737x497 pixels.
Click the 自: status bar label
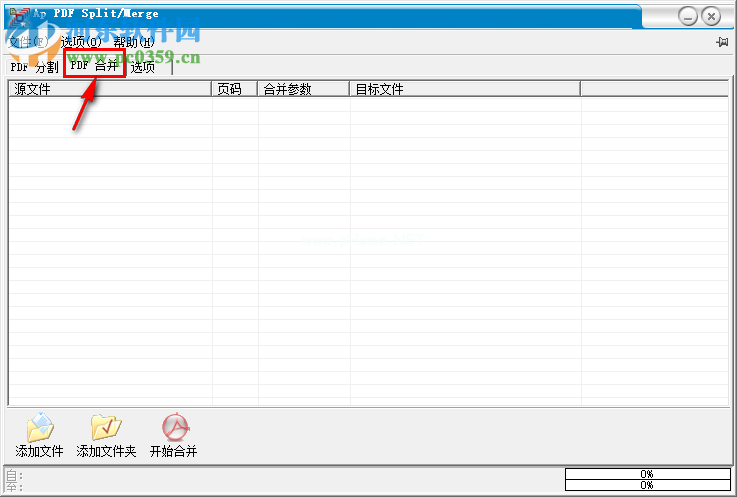(14, 475)
